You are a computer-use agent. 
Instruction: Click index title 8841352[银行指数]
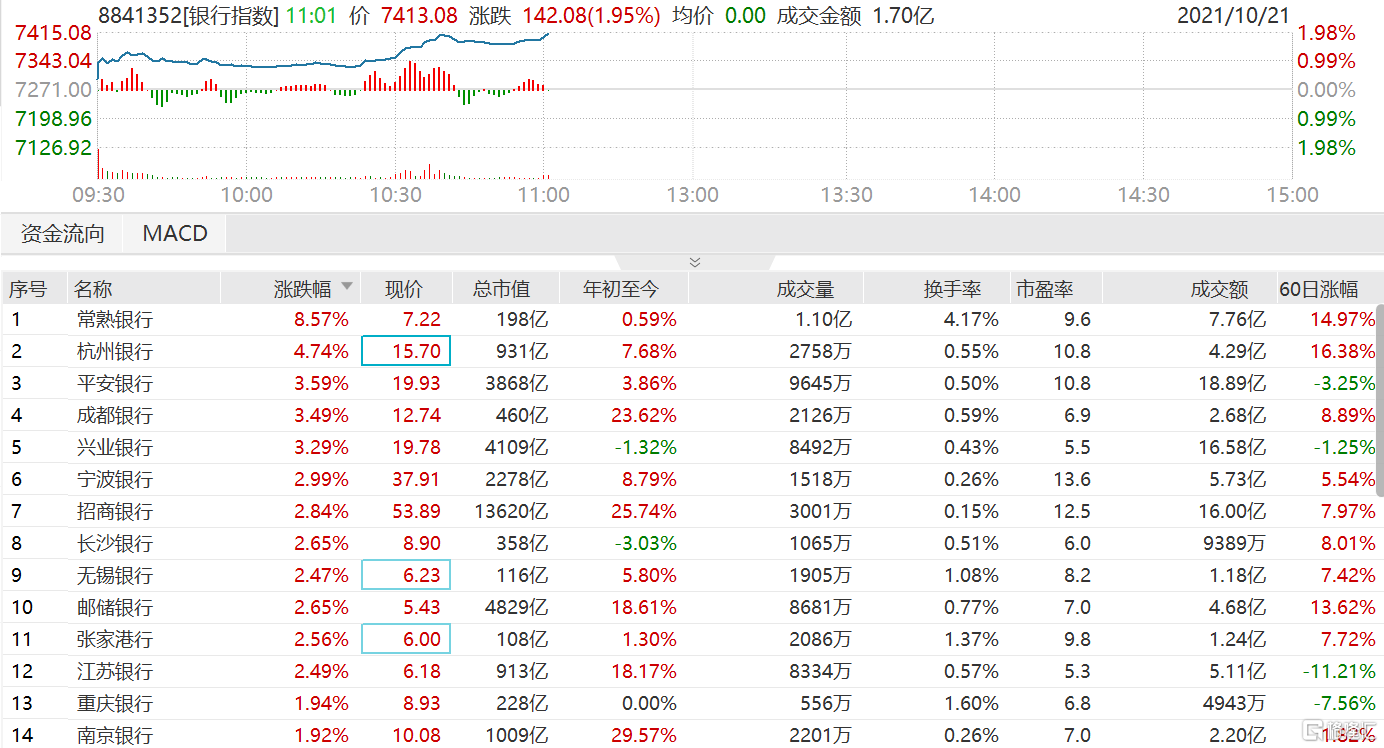pos(189,15)
